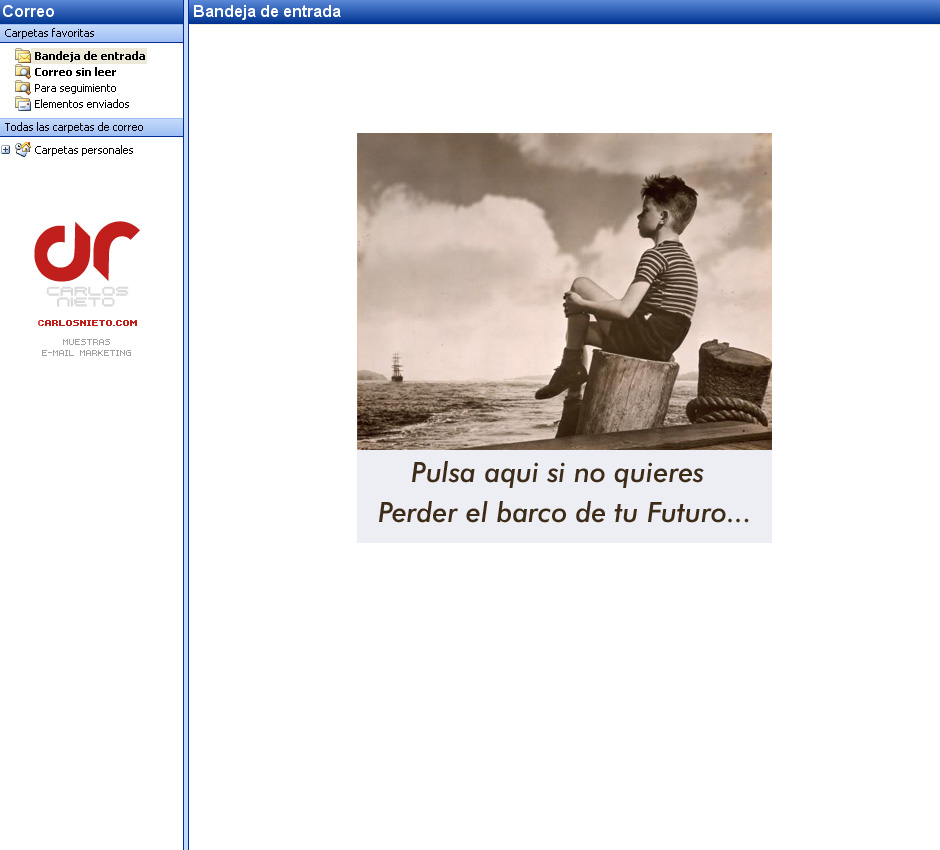Click the Correo sin leer search-folder icon
Image resolution: width=940 pixels, height=850 pixels.
point(23,72)
